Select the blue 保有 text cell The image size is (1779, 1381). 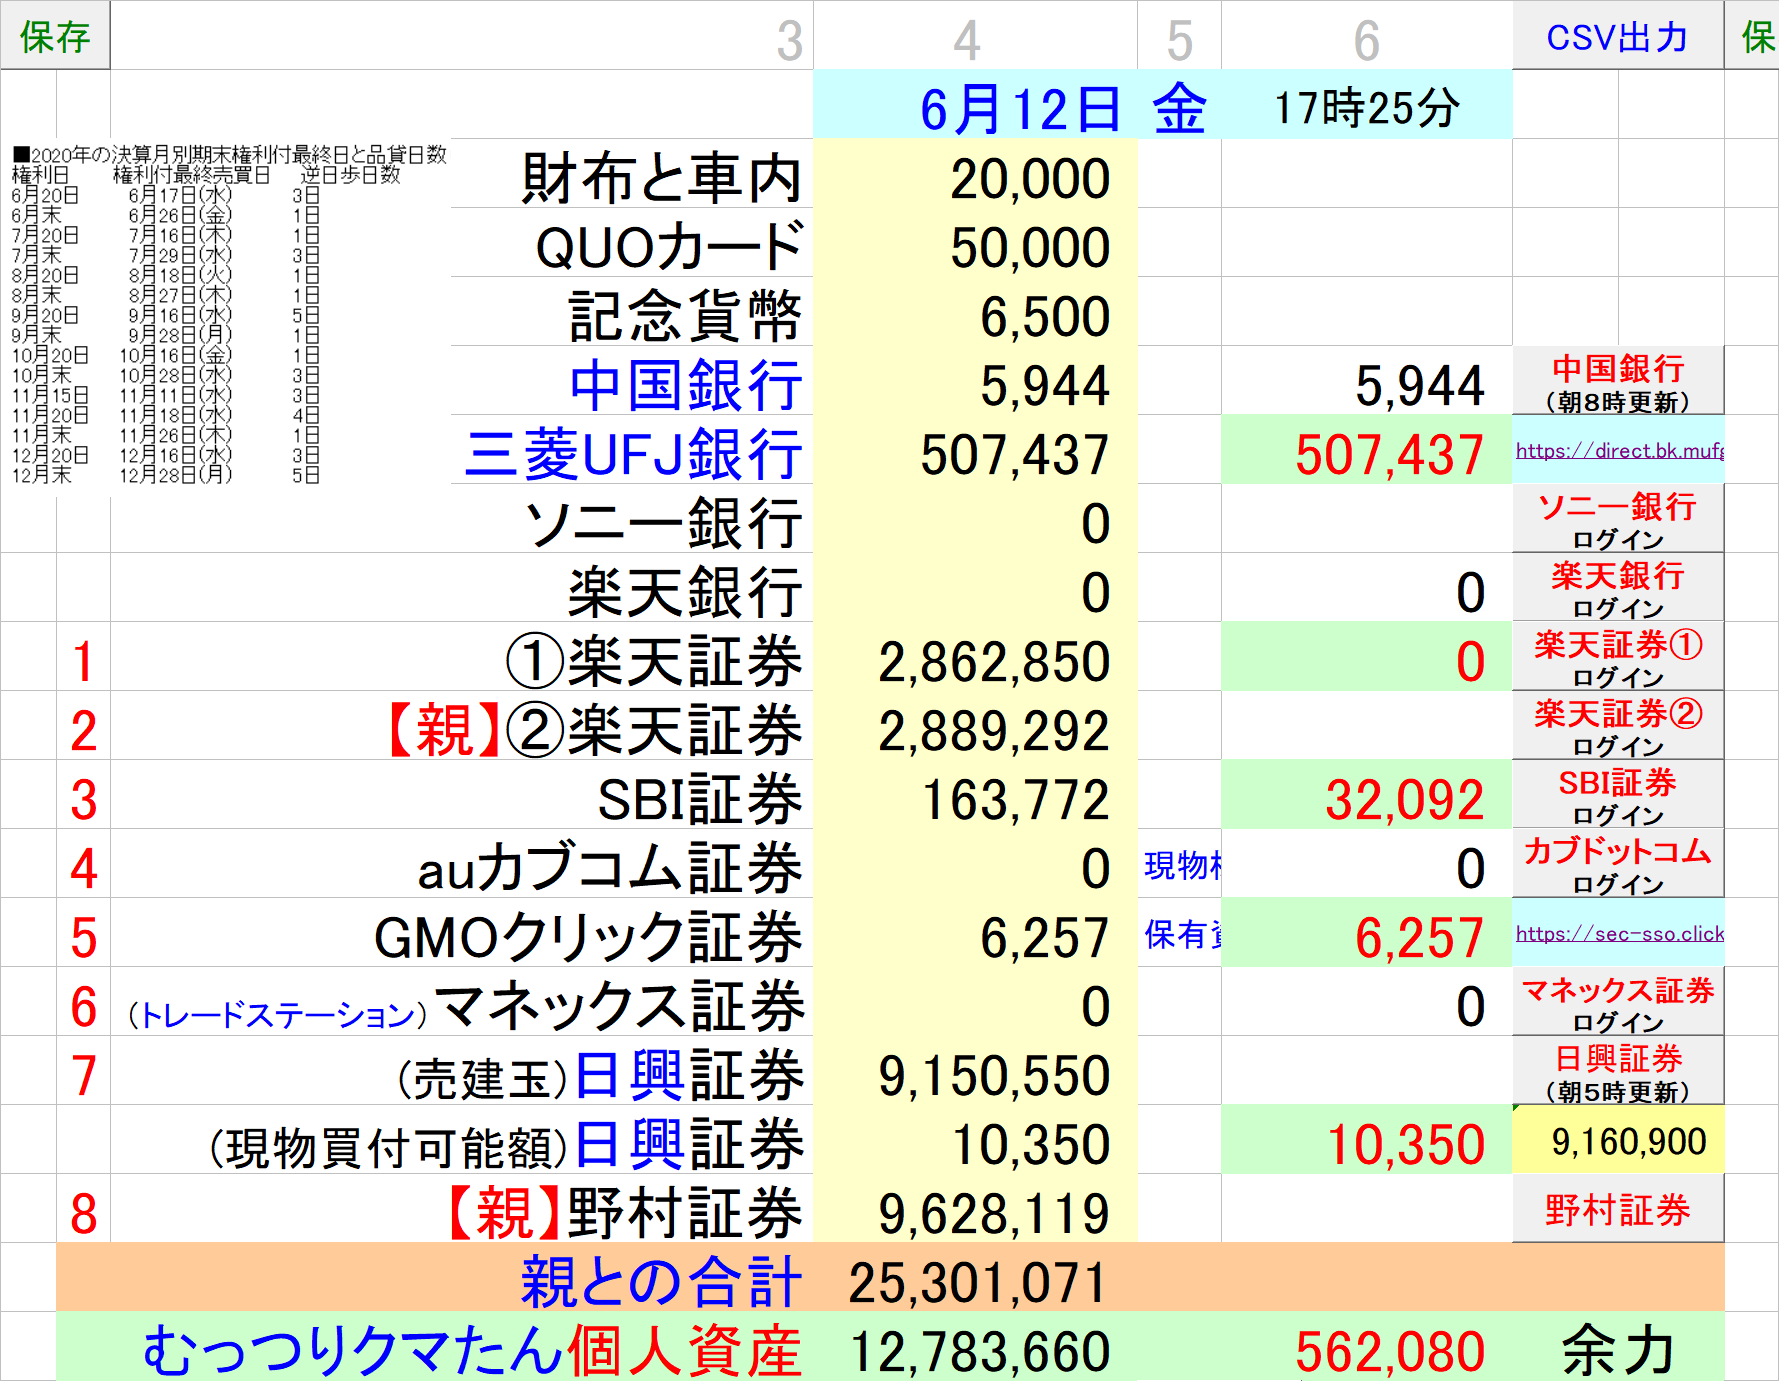coord(1180,933)
